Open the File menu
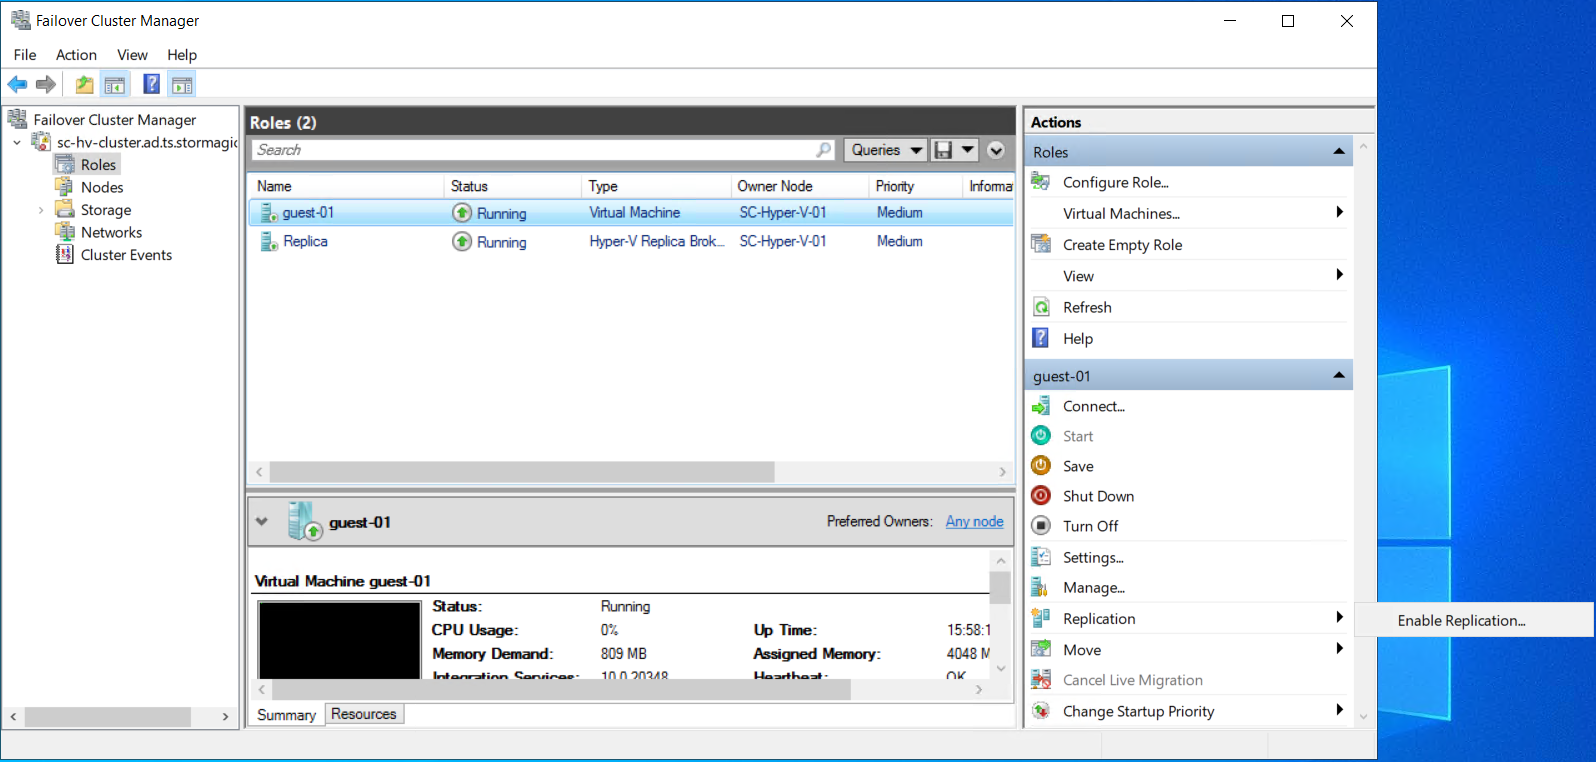This screenshot has width=1596, height=762. [25, 55]
